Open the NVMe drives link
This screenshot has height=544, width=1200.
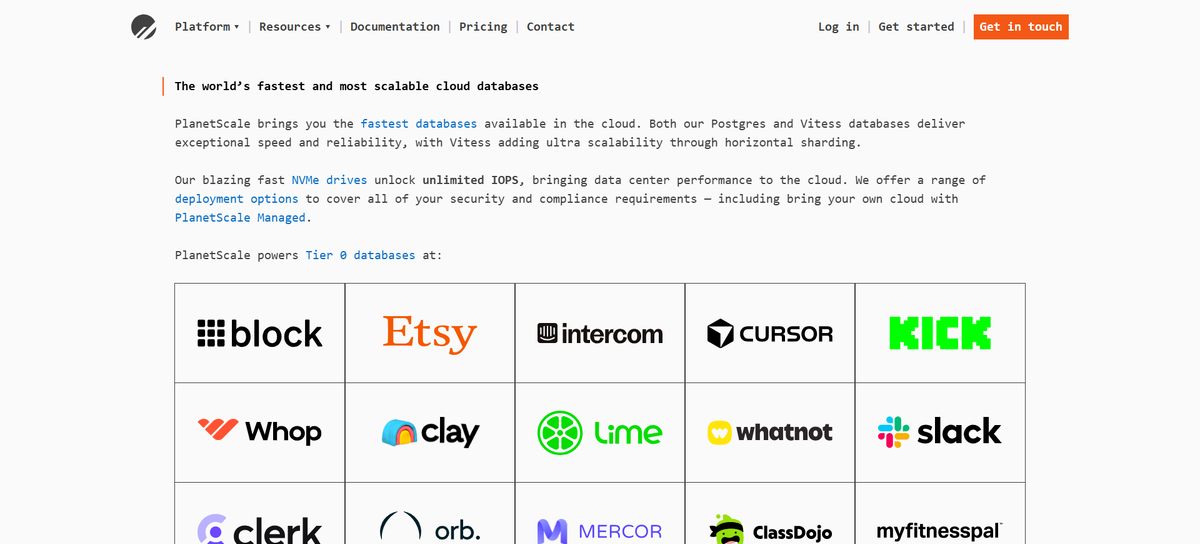[329, 180]
